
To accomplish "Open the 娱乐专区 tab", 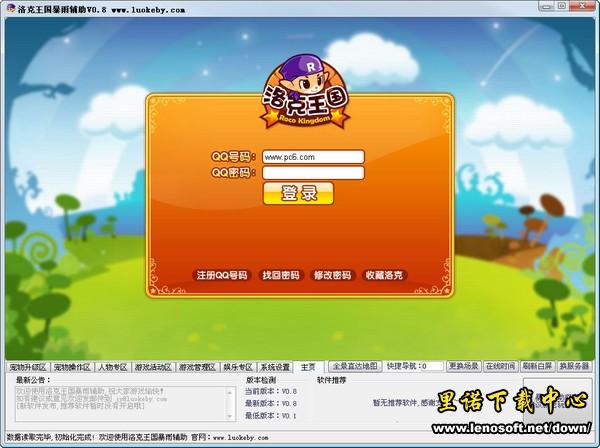I will pos(238,367).
